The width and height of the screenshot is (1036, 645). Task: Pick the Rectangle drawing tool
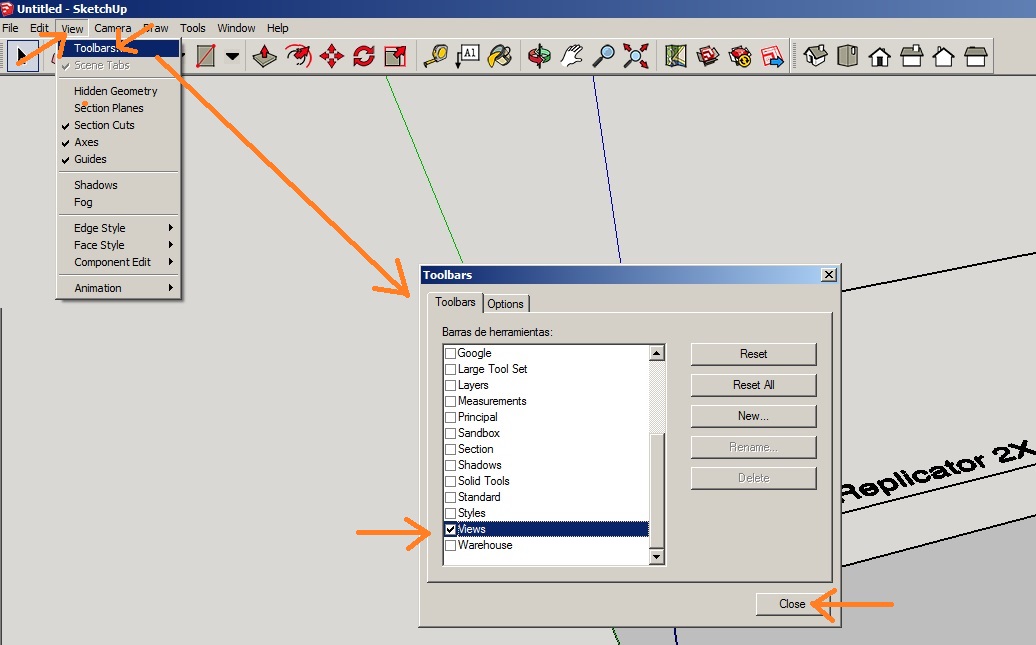coord(205,56)
